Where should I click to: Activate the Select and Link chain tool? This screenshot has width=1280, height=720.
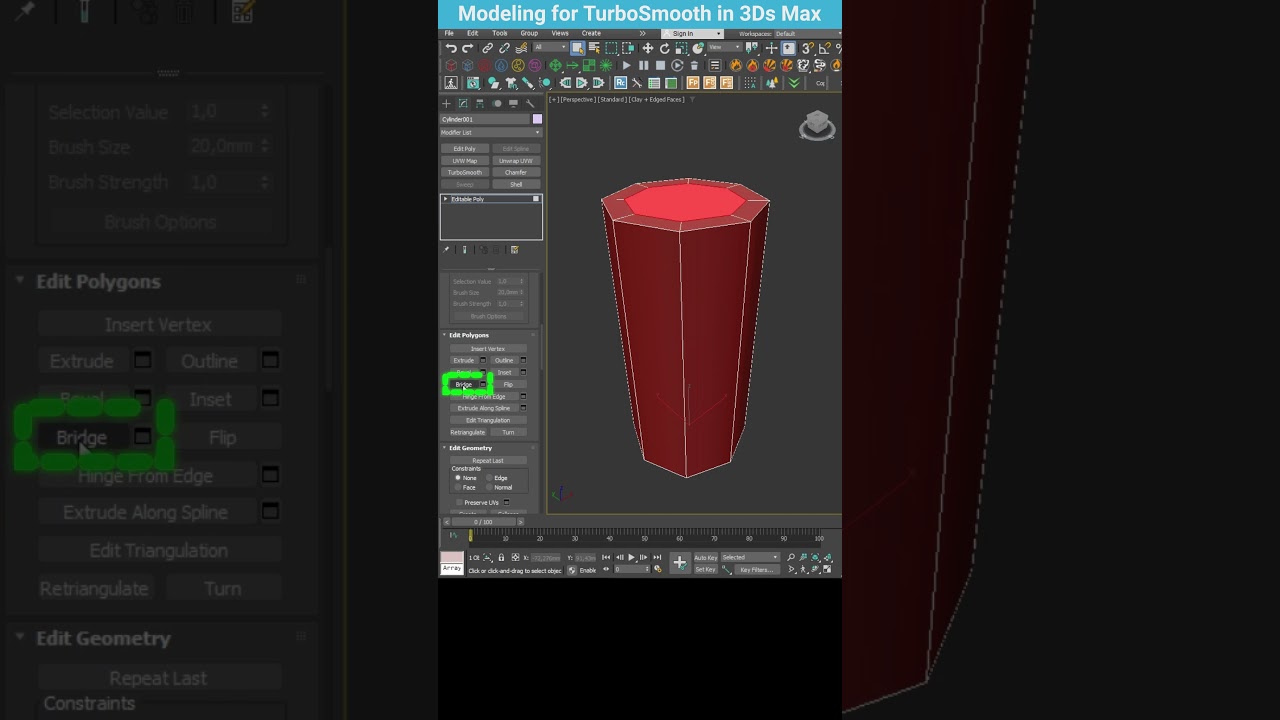tap(488, 48)
